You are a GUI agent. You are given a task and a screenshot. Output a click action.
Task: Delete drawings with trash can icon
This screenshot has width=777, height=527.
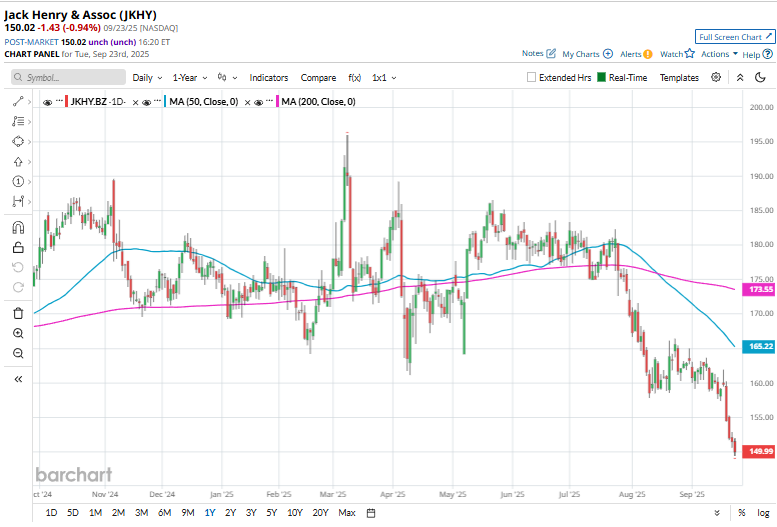point(18,313)
